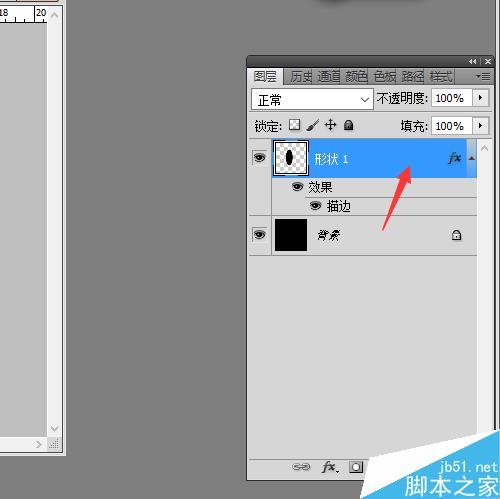Click lock transparent pixels icon
This screenshot has height=499, width=500.
[294, 125]
